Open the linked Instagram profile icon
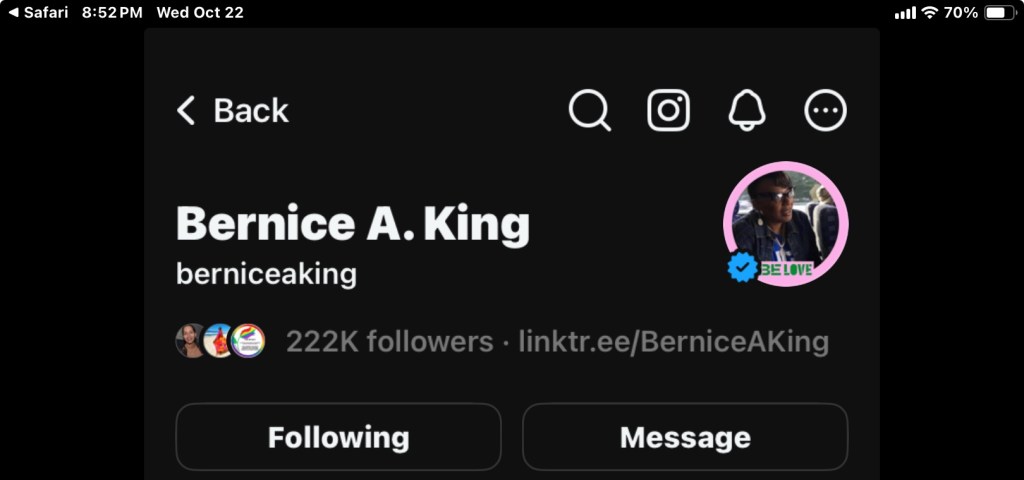1024x480 pixels. (668, 110)
